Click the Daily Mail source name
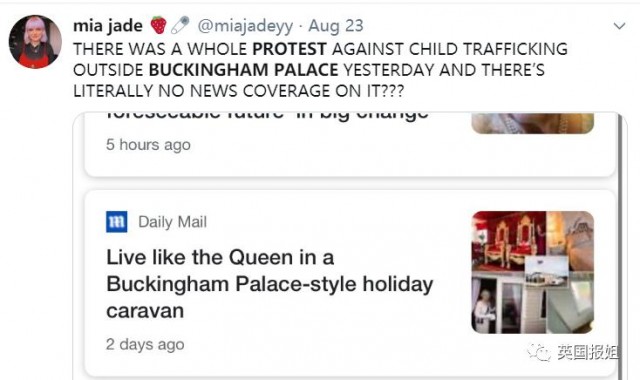Viewport: 640px width, 380px height. click(x=172, y=222)
